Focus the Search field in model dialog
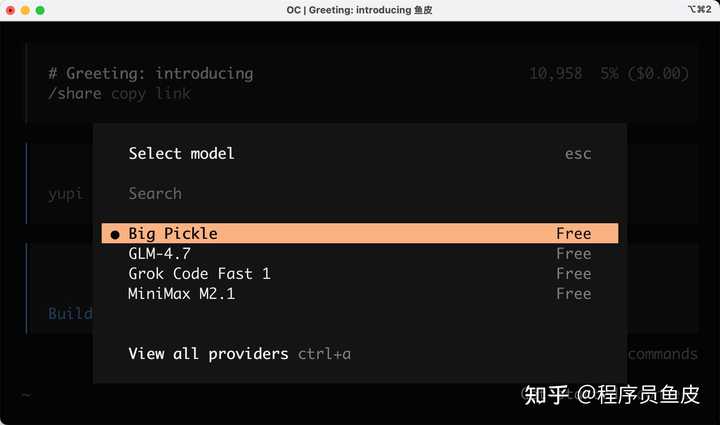Image resolution: width=720 pixels, height=425 pixels. [155, 193]
